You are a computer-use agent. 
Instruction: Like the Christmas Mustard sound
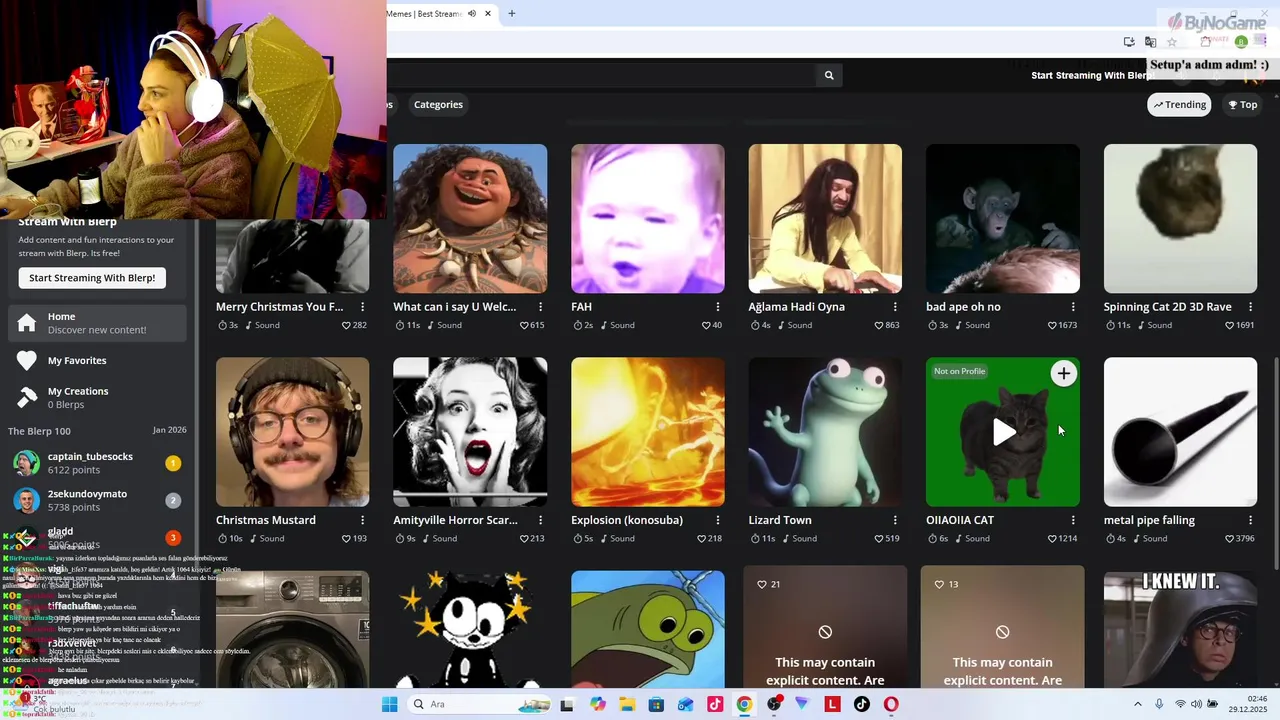click(347, 539)
